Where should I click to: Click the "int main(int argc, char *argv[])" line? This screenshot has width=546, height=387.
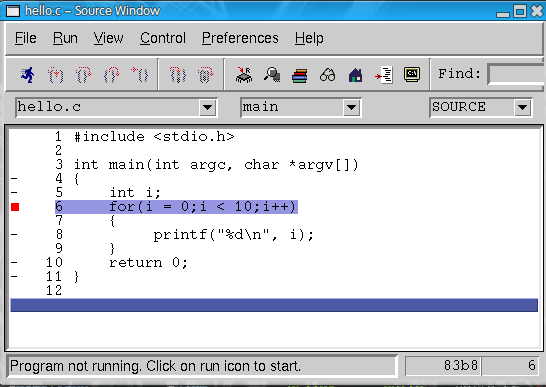[x=216, y=165]
